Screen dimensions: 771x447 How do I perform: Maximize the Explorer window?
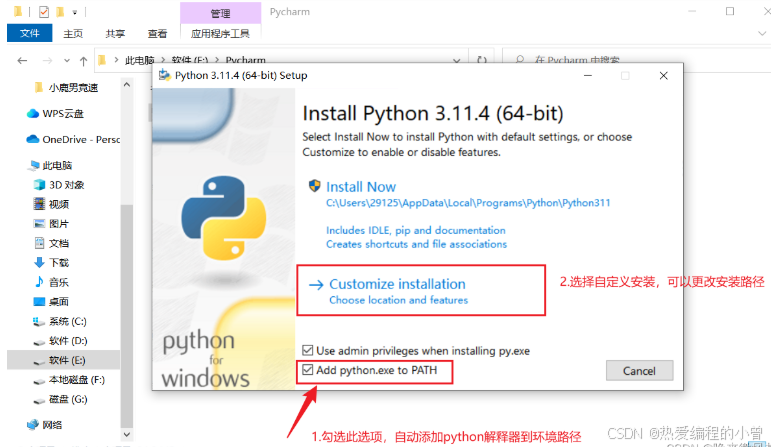pyautogui.click(x=730, y=11)
